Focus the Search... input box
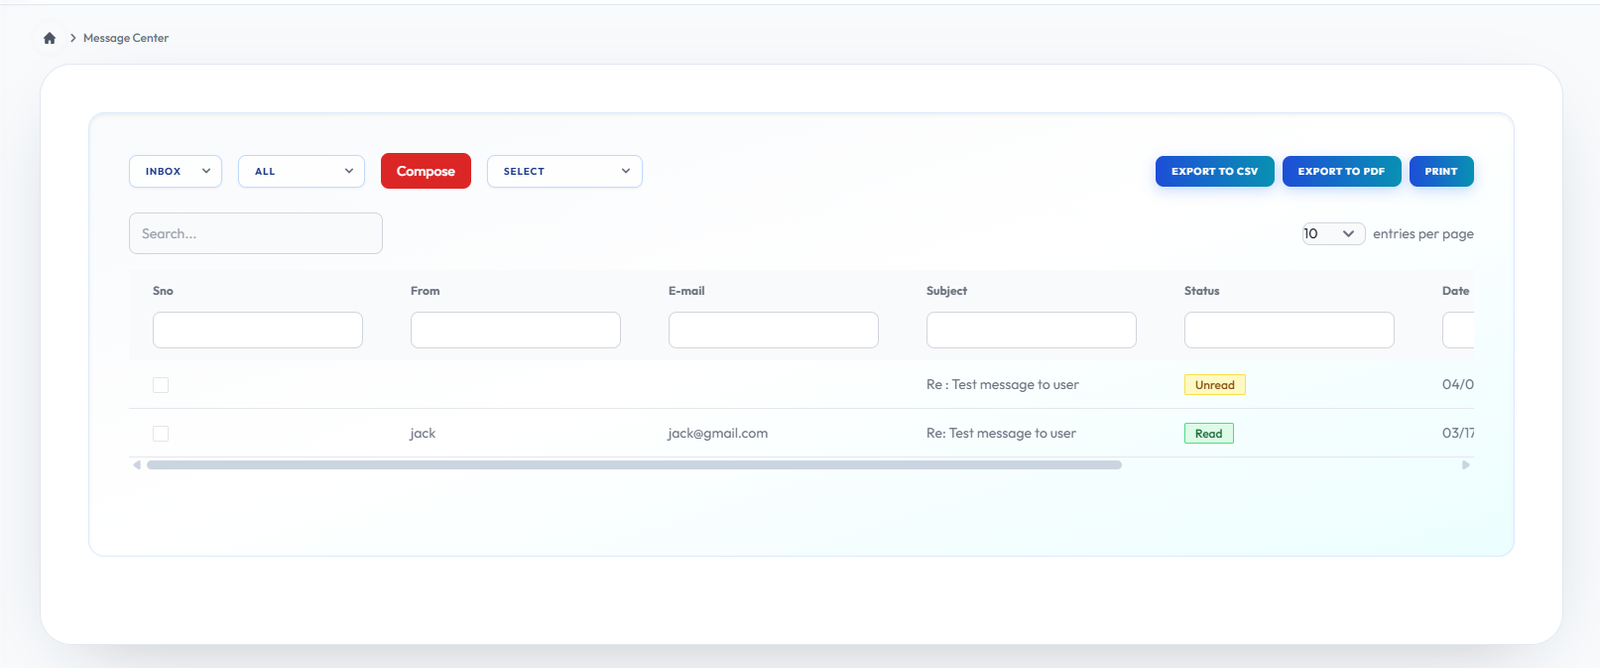The width and height of the screenshot is (1600, 668). click(256, 233)
